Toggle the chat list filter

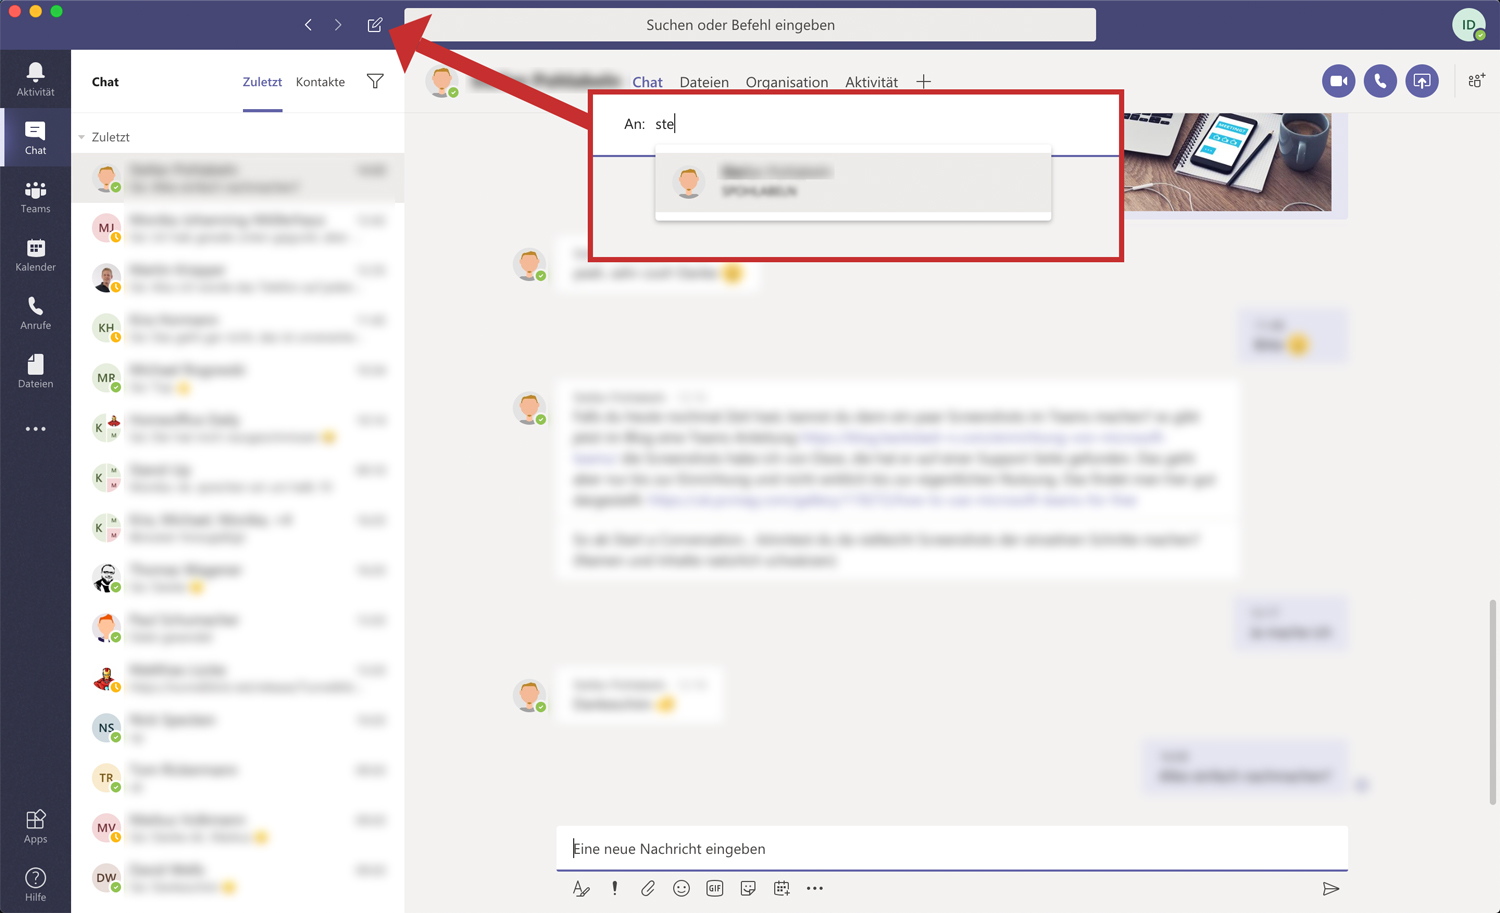pyautogui.click(x=375, y=81)
